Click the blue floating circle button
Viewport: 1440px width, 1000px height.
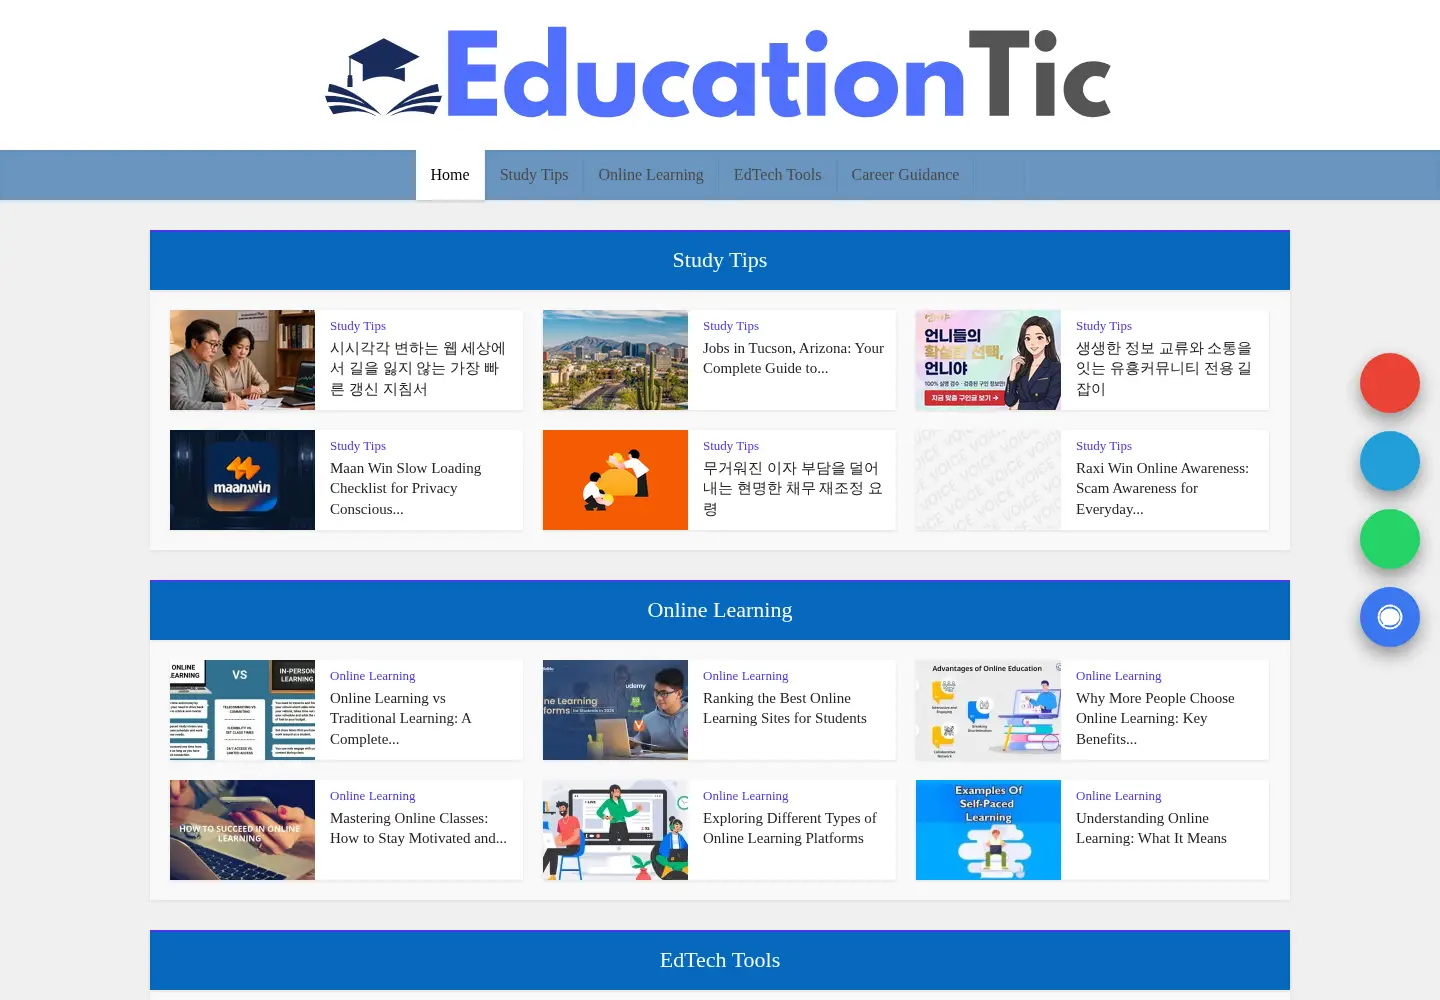[1390, 461]
